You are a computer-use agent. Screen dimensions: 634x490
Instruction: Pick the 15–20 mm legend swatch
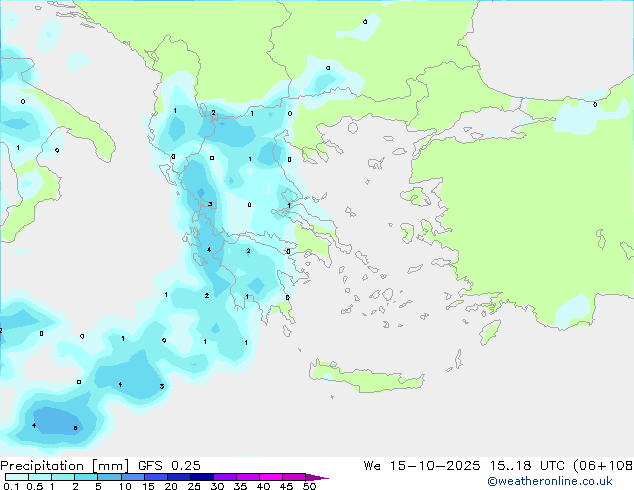(155, 477)
